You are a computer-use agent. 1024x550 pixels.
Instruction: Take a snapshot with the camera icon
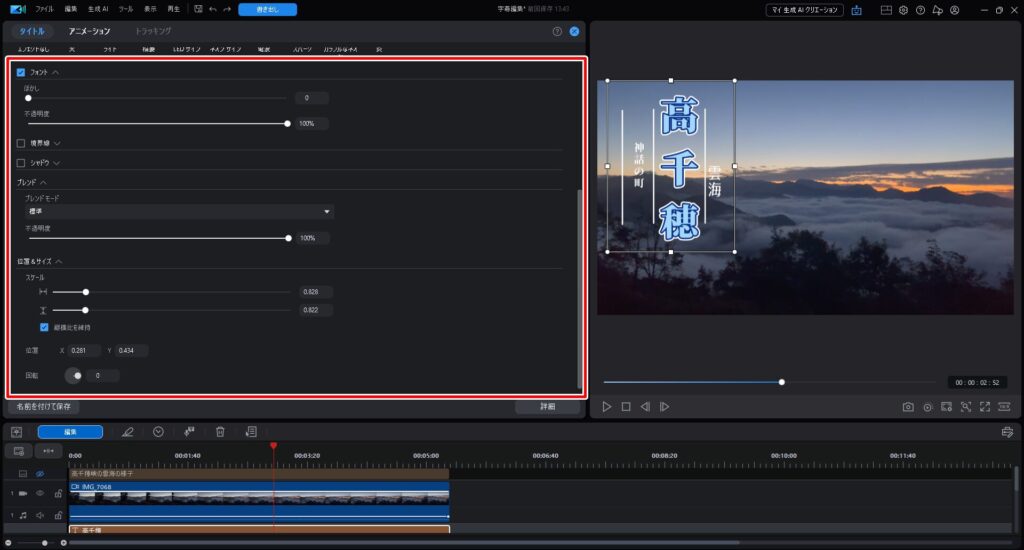point(908,407)
